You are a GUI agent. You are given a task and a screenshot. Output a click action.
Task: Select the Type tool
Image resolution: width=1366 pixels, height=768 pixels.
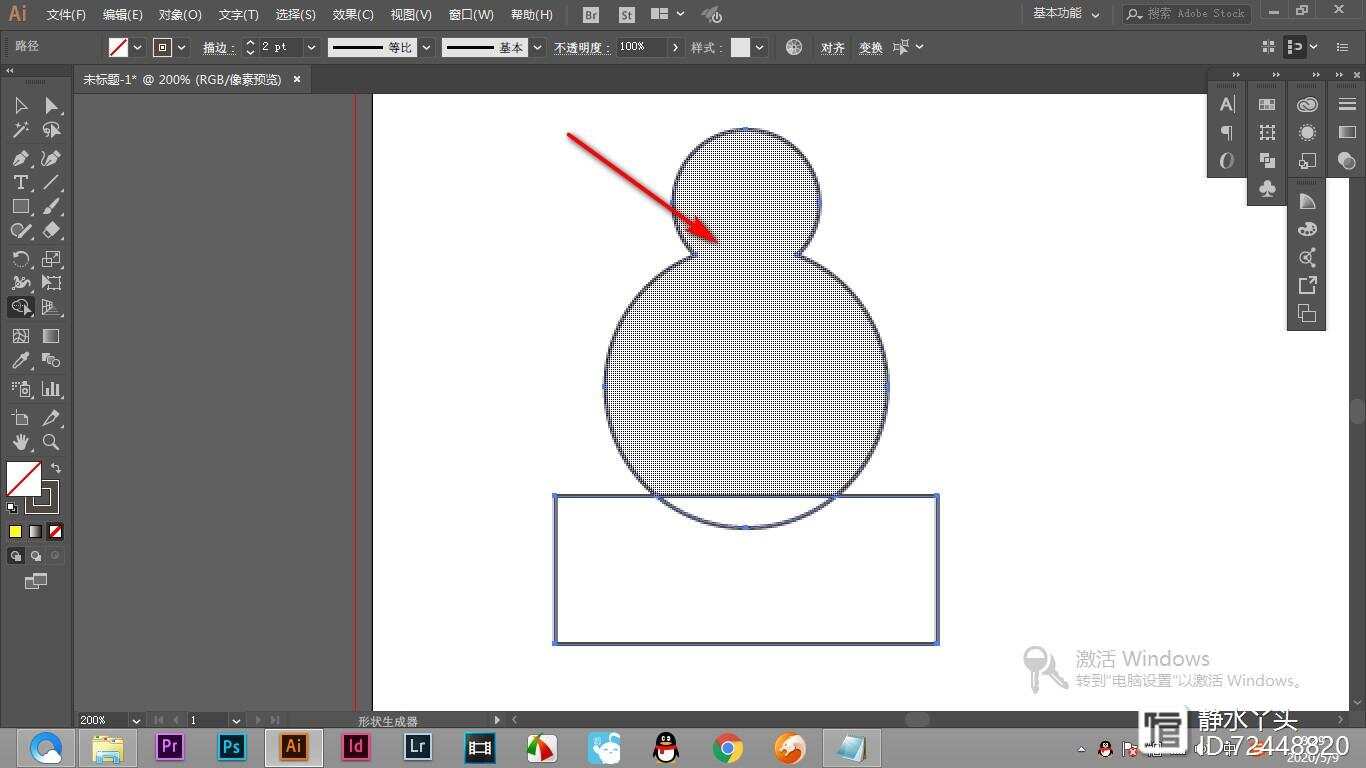[20, 182]
